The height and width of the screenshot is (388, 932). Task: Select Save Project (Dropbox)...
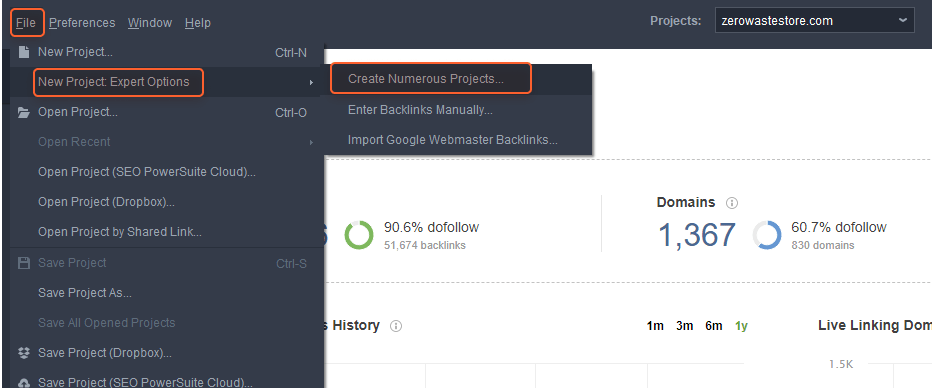coord(167,353)
